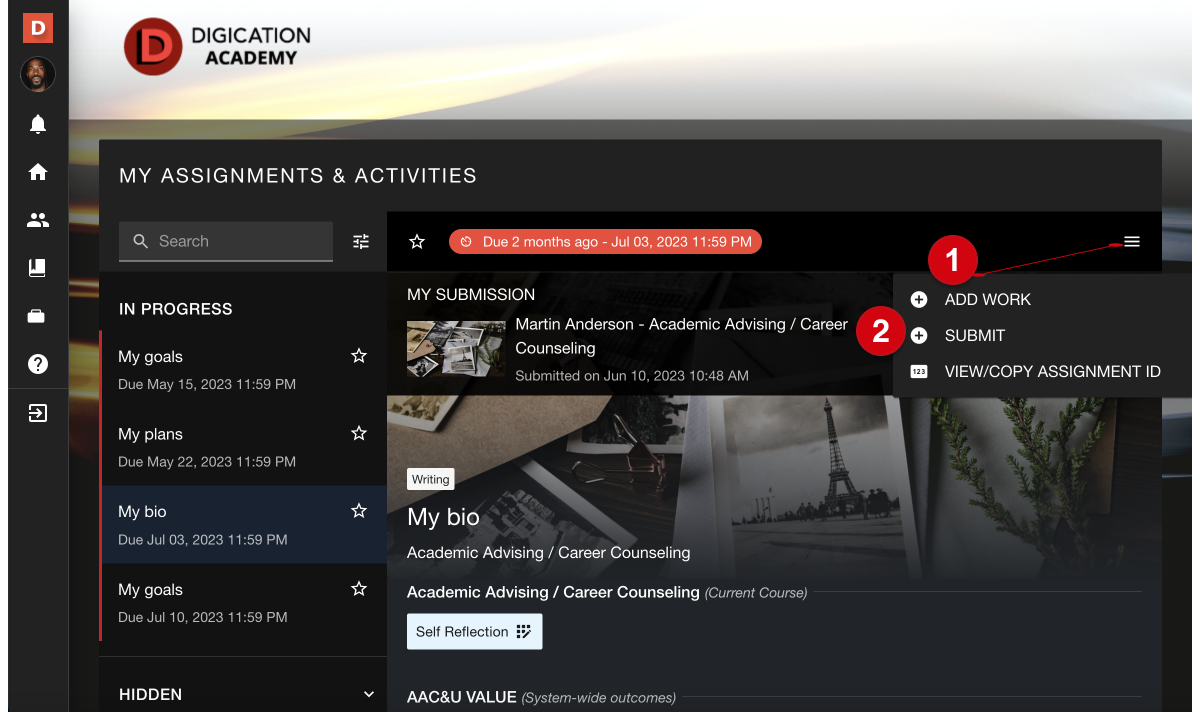Select ADD WORK from the menu

pyautogui.click(x=987, y=299)
